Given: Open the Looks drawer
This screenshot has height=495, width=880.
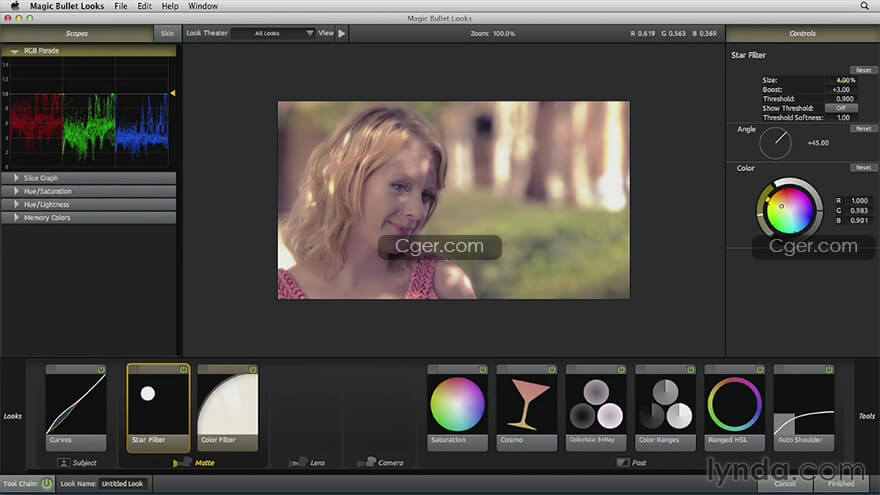Looking at the screenshot, I should tap(12, 416).
